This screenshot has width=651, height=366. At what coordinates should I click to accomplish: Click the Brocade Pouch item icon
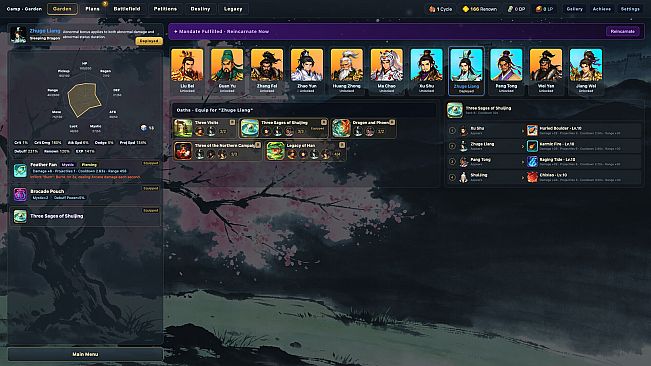tap(20, 194)
